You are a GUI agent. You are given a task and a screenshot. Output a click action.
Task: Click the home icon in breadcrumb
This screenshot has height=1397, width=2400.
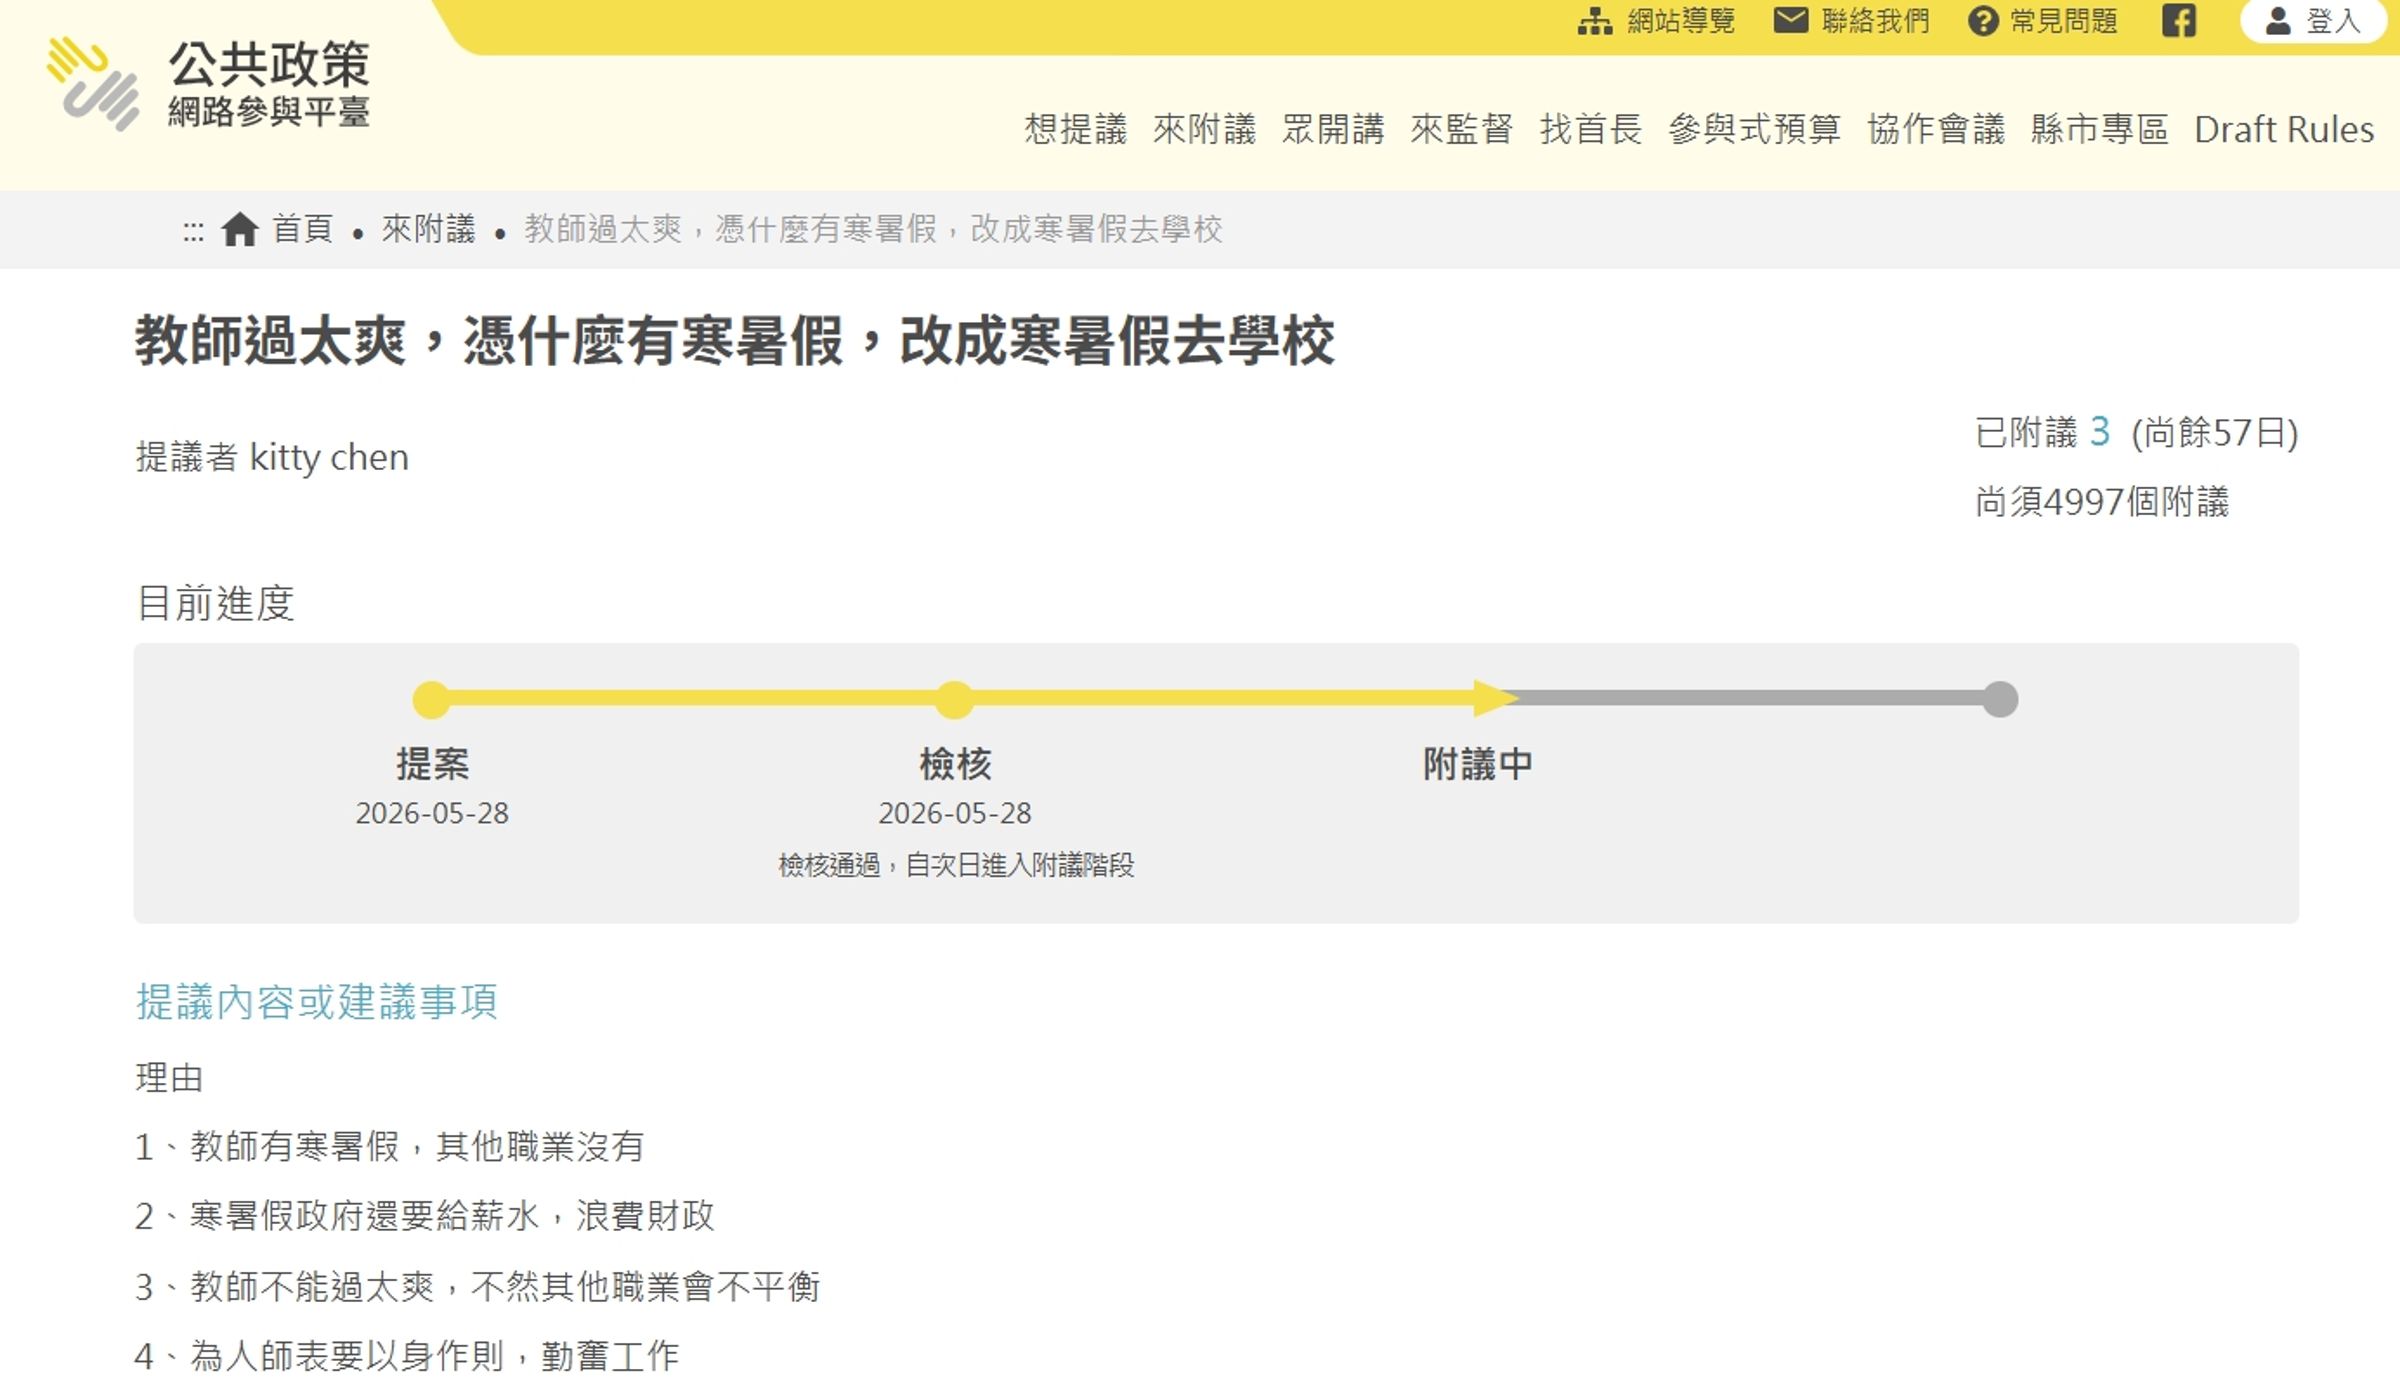click(239, 229)
